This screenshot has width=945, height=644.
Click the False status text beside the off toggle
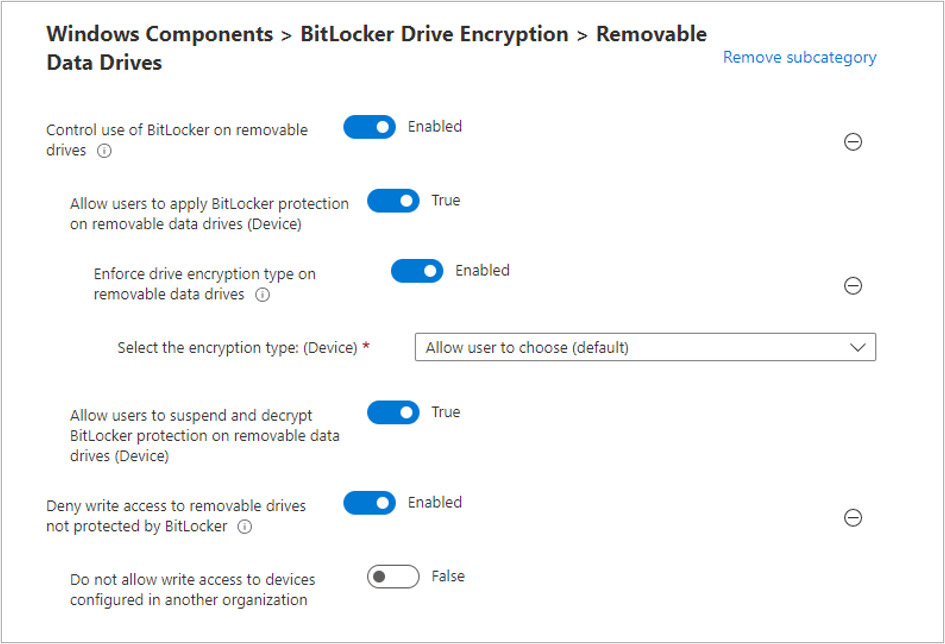tap(448, 576)
